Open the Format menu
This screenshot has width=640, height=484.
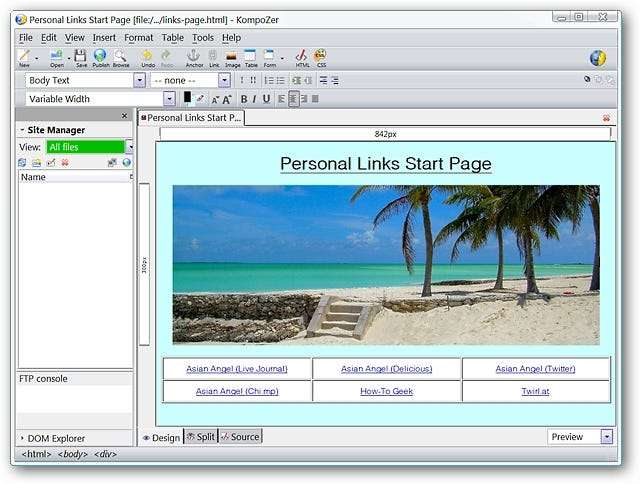pyautogui.click(x=138, y=38)
